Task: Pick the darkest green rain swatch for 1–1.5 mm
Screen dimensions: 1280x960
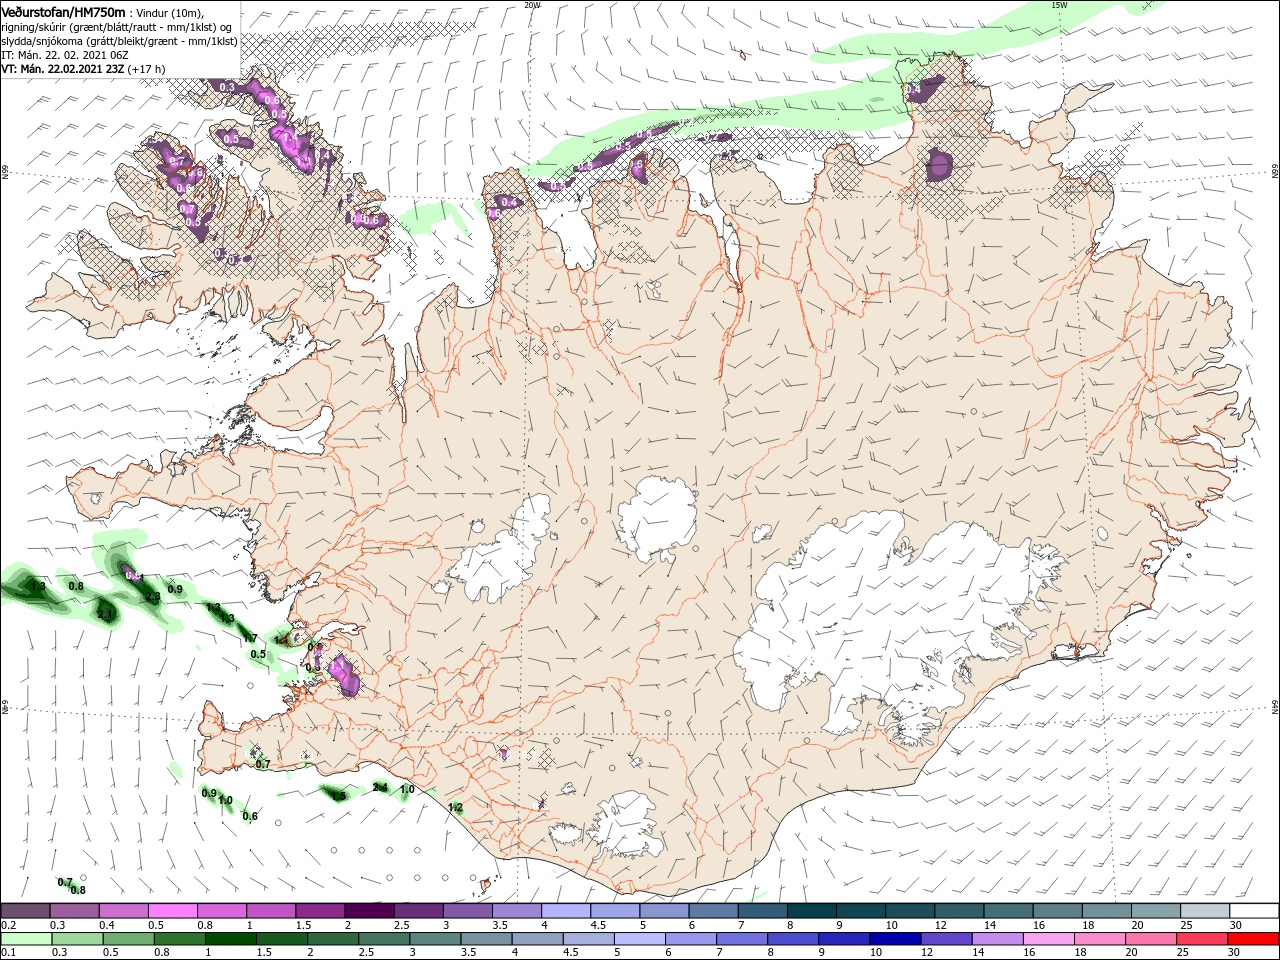Action: [231, 939]
